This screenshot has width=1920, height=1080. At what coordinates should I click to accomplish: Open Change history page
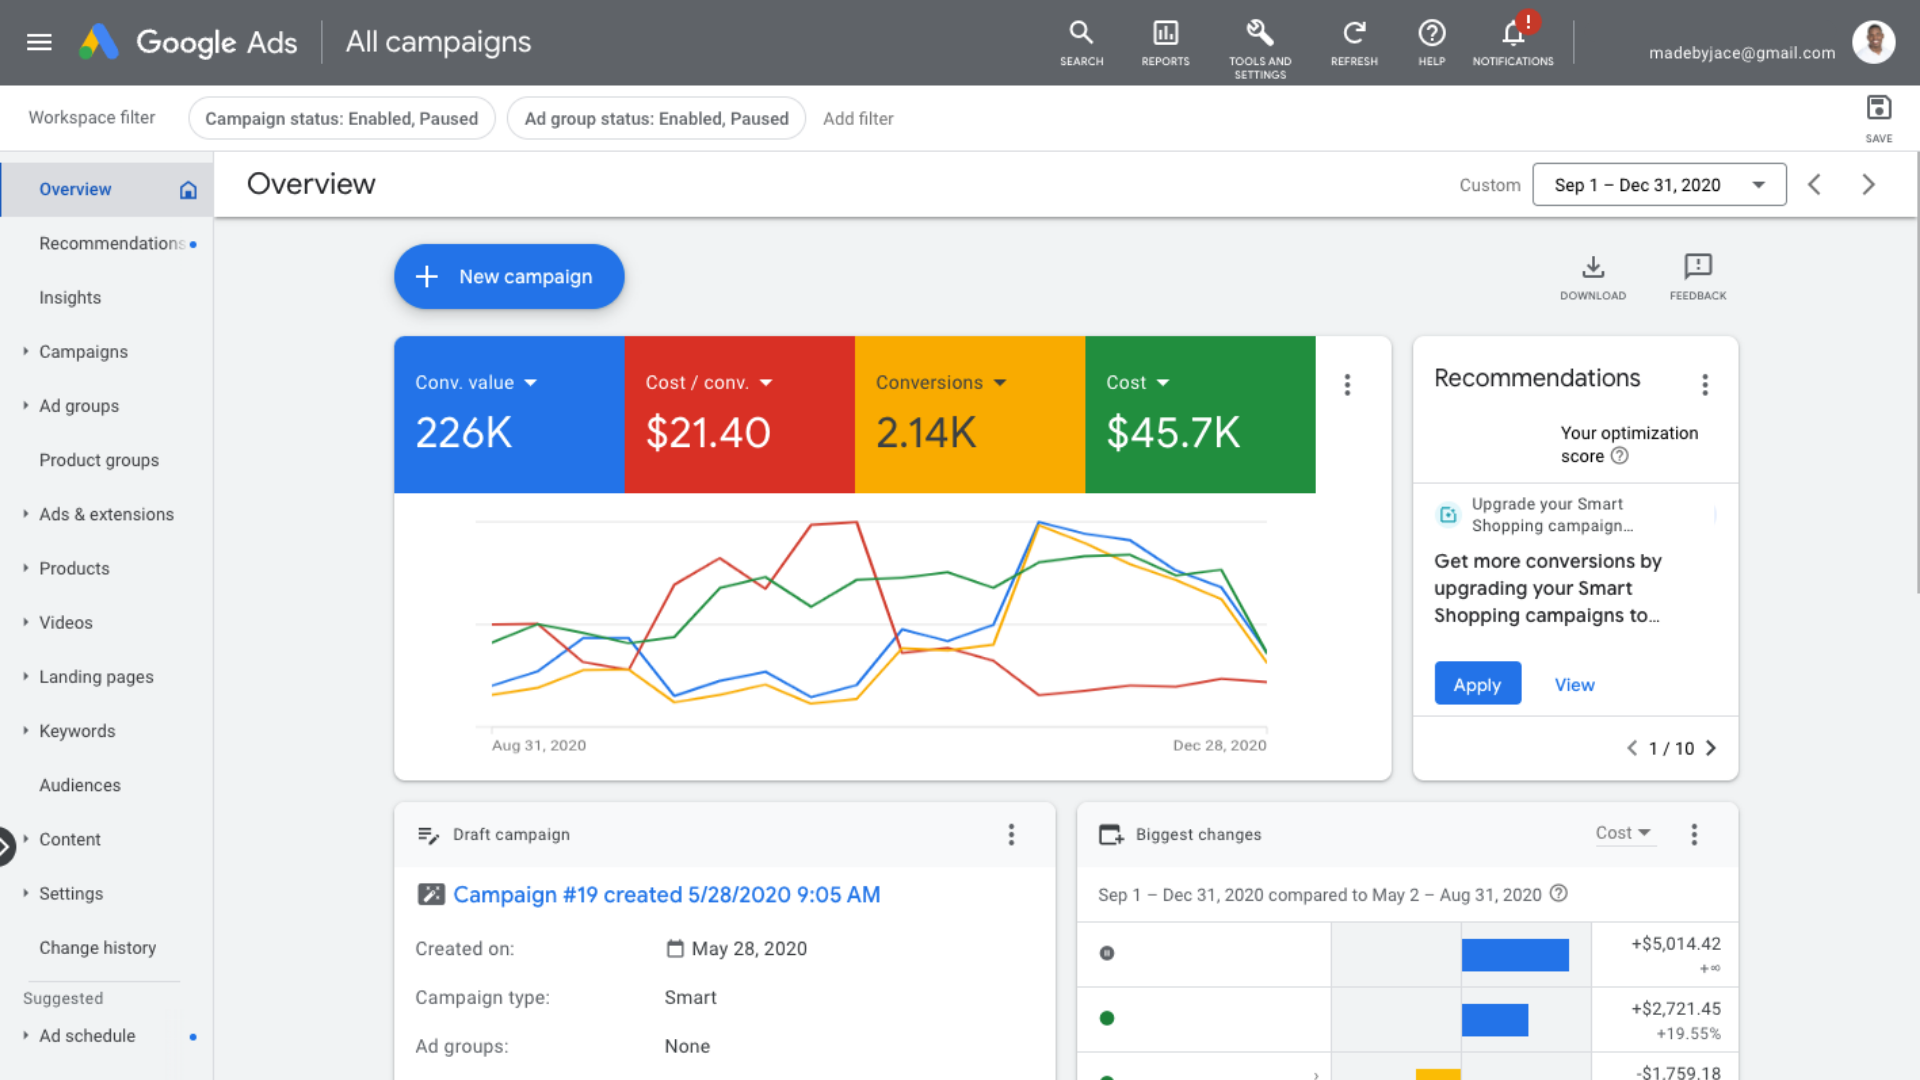(x=97, y=948)
